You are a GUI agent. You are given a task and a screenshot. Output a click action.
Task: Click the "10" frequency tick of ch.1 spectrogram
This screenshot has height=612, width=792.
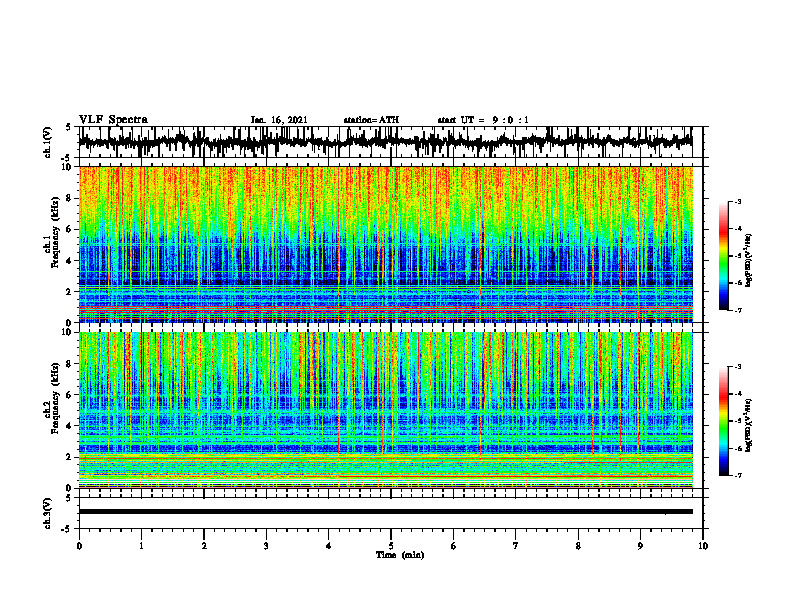pos(69,167)
